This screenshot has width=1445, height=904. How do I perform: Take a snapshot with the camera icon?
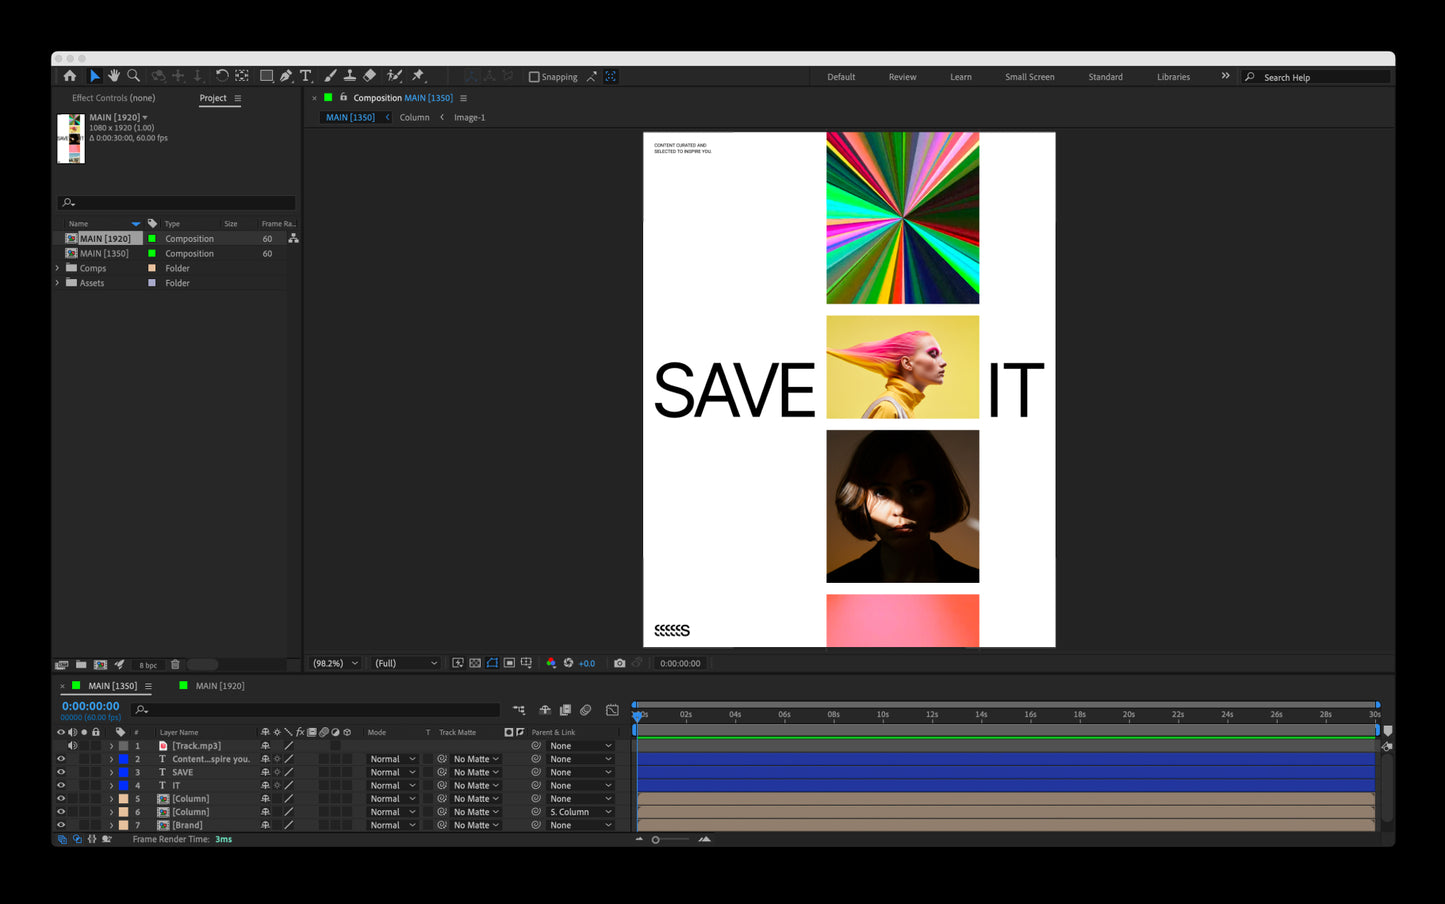click(619, 663)
